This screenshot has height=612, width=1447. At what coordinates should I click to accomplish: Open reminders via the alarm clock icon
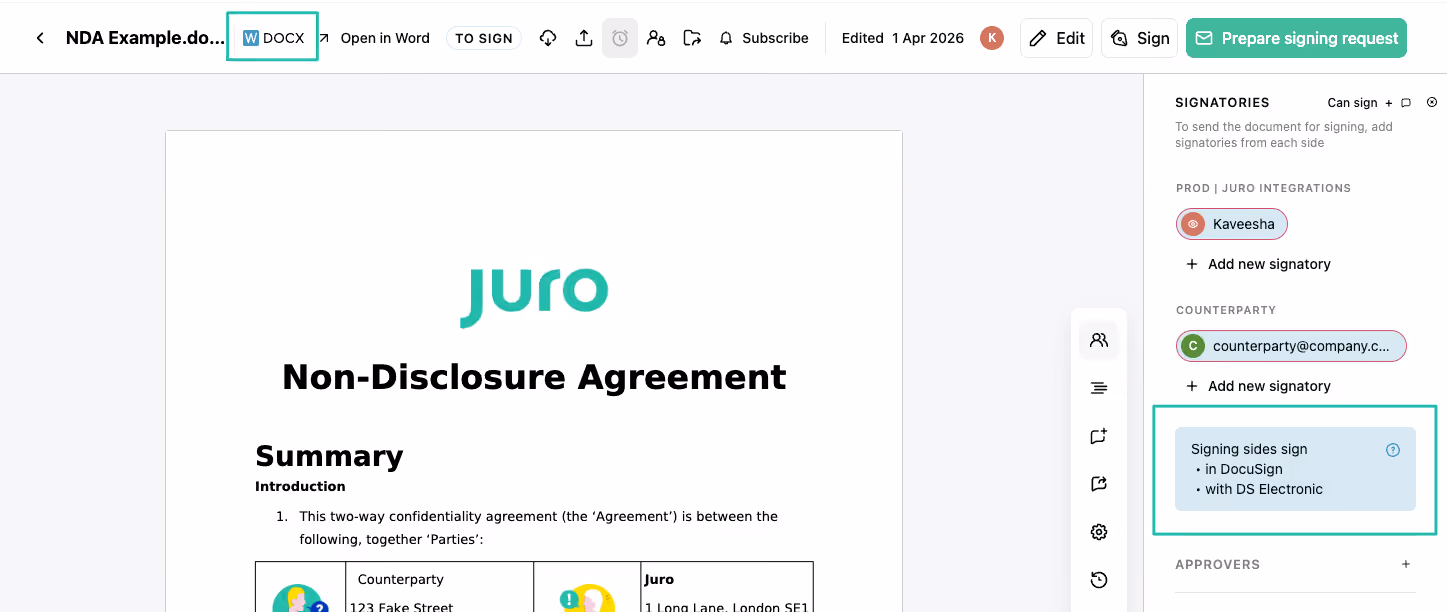pos(620,38)
